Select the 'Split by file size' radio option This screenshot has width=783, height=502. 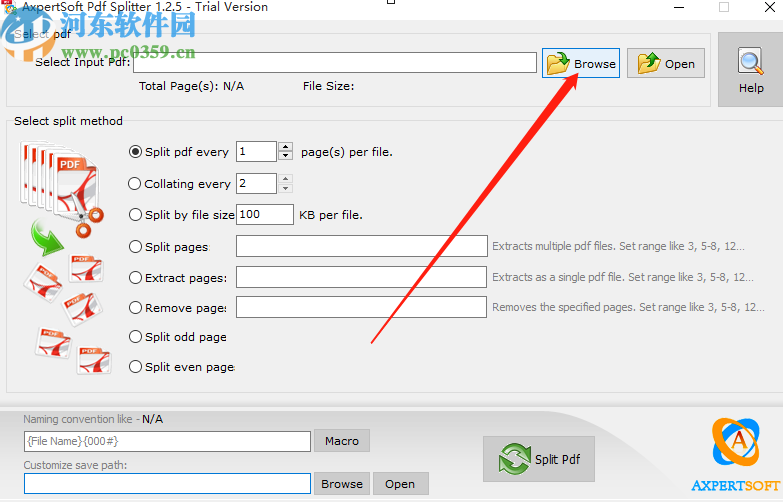click(x=135, y=215)
